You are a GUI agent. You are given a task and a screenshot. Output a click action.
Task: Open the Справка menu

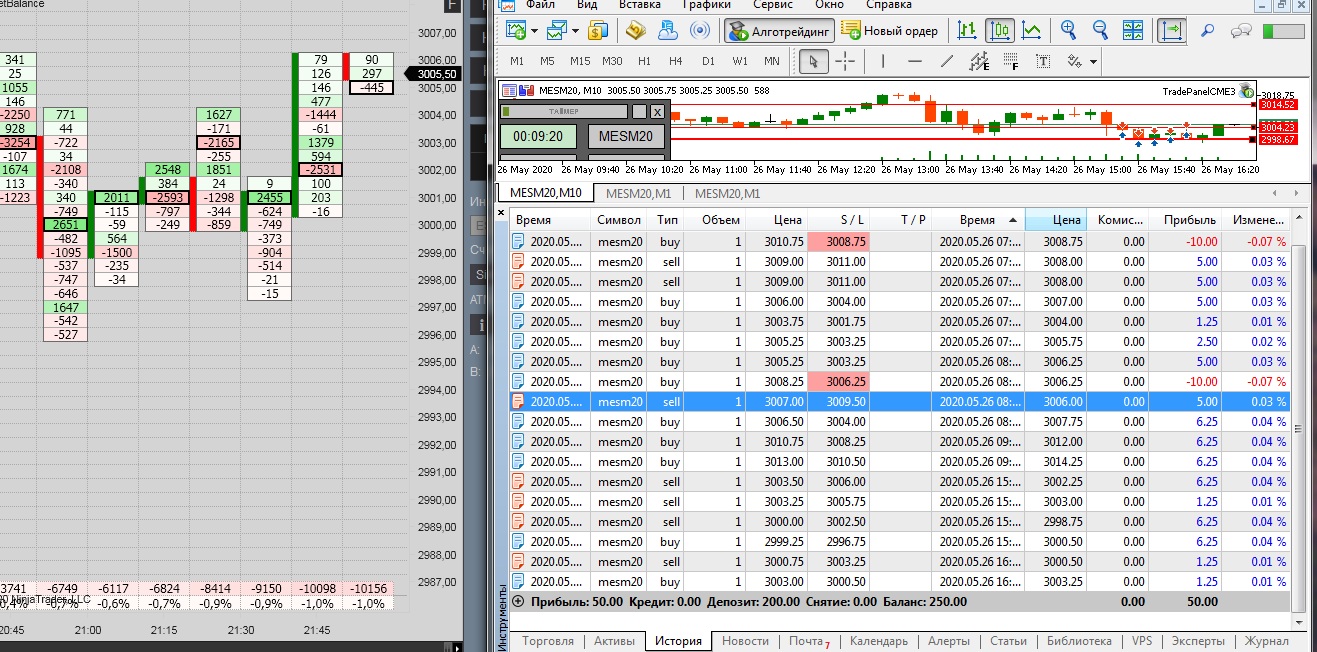tap(888, 5)
